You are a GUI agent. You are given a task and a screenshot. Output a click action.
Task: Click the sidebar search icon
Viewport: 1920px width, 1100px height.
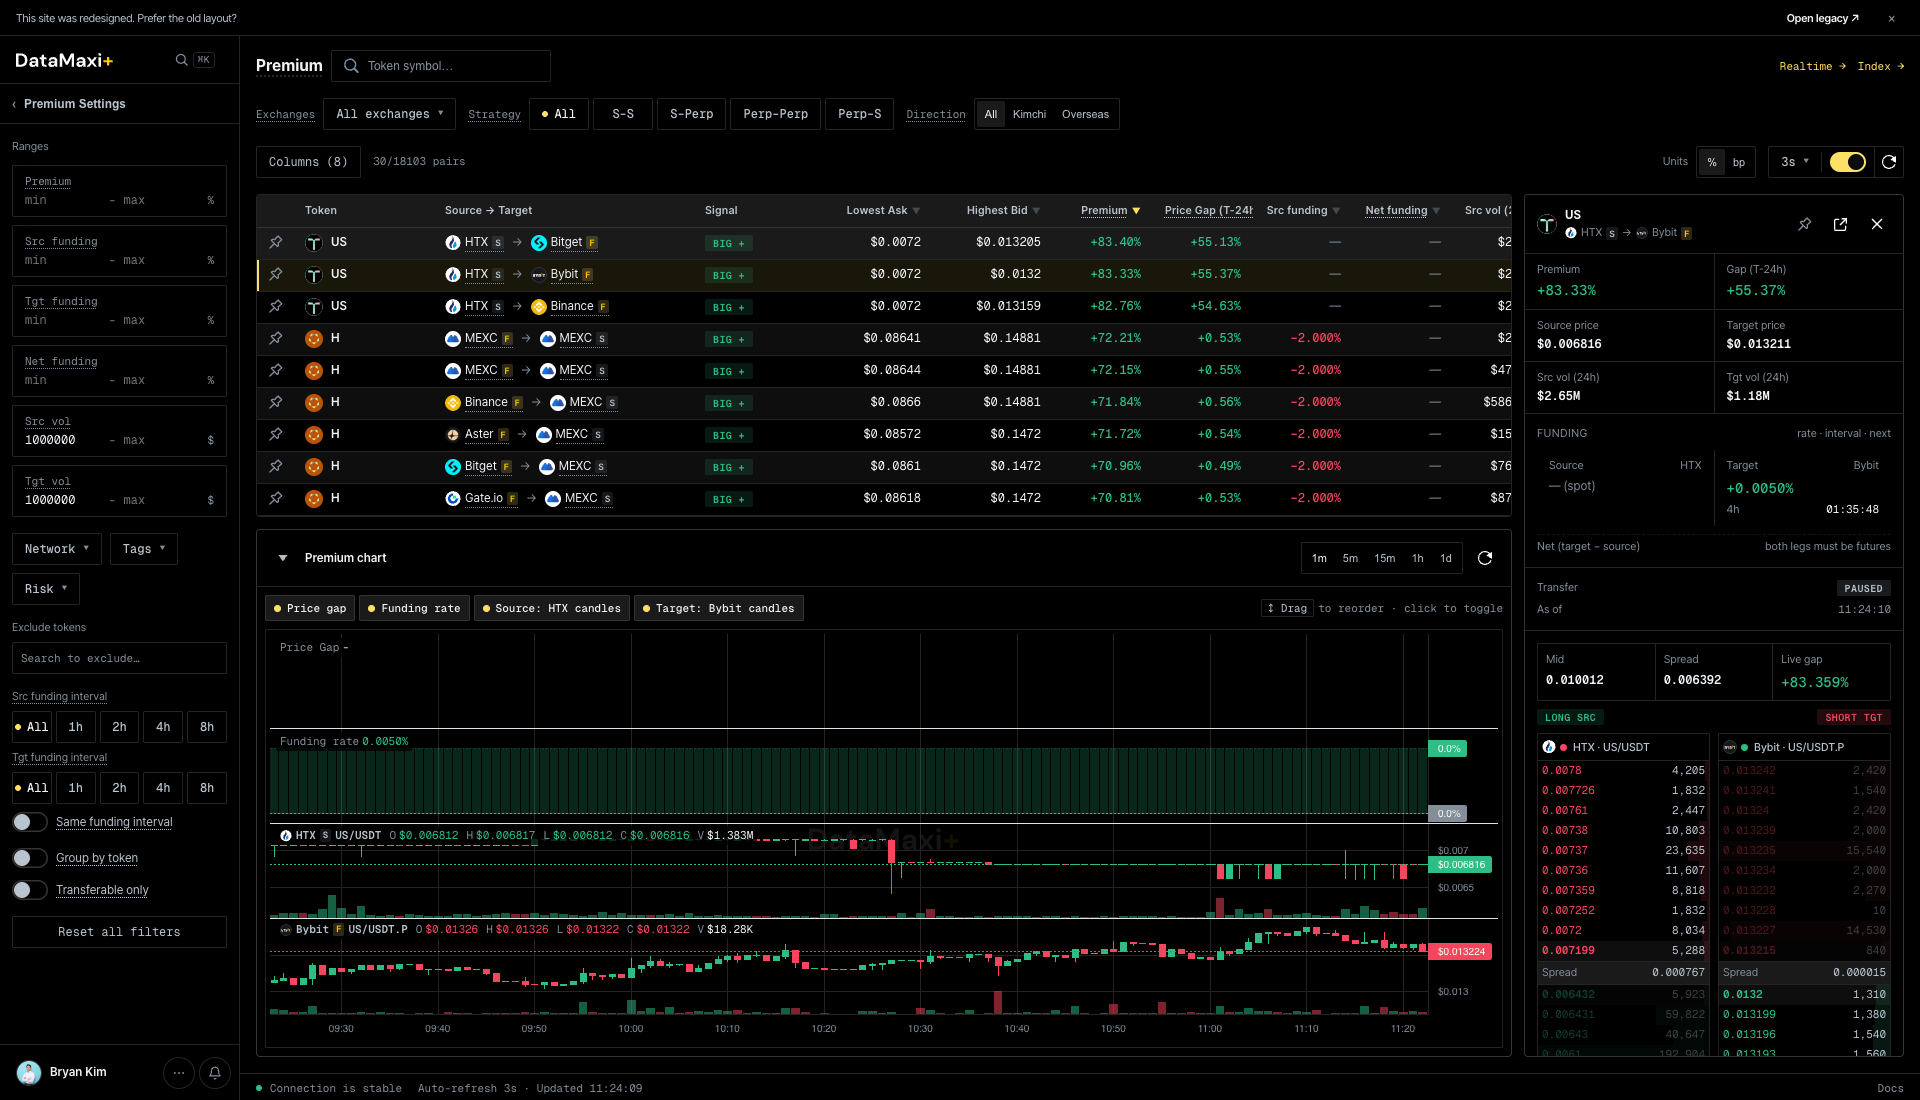click(181, 60)
